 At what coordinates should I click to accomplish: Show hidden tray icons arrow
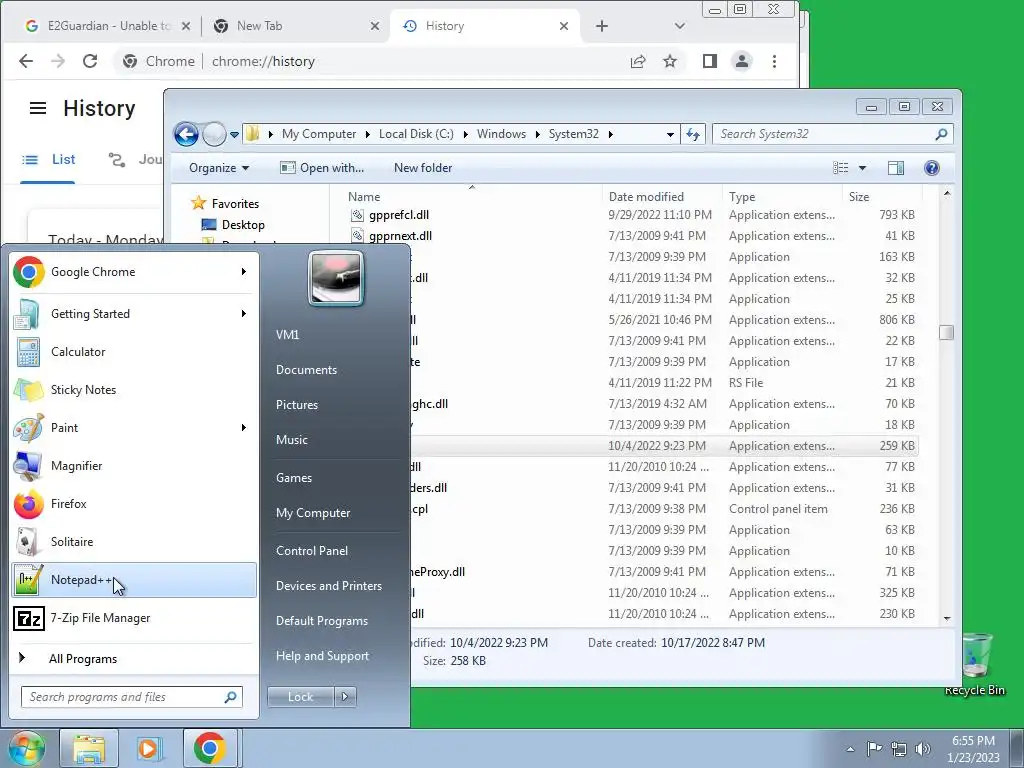(x=850, y=749)
